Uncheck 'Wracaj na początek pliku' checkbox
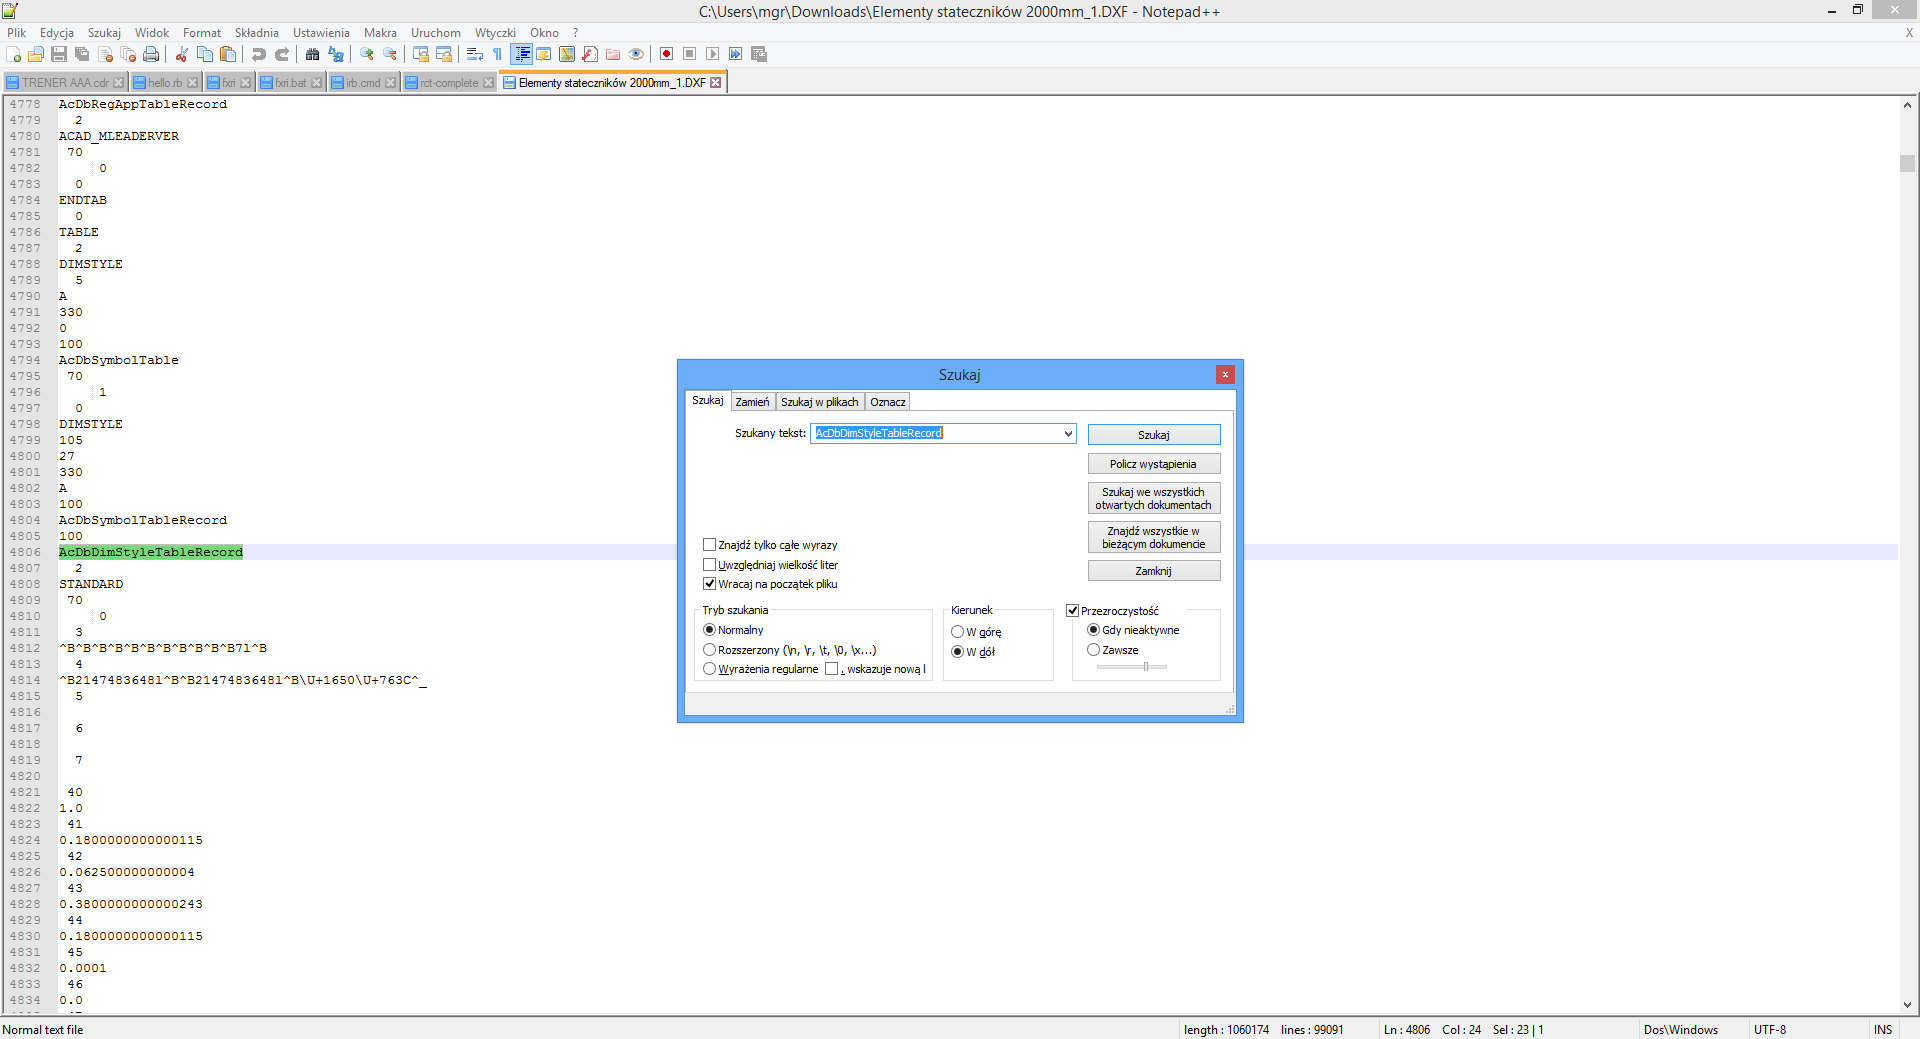Viewport: 1920px width, 1039px height. (x=710, y=584)
